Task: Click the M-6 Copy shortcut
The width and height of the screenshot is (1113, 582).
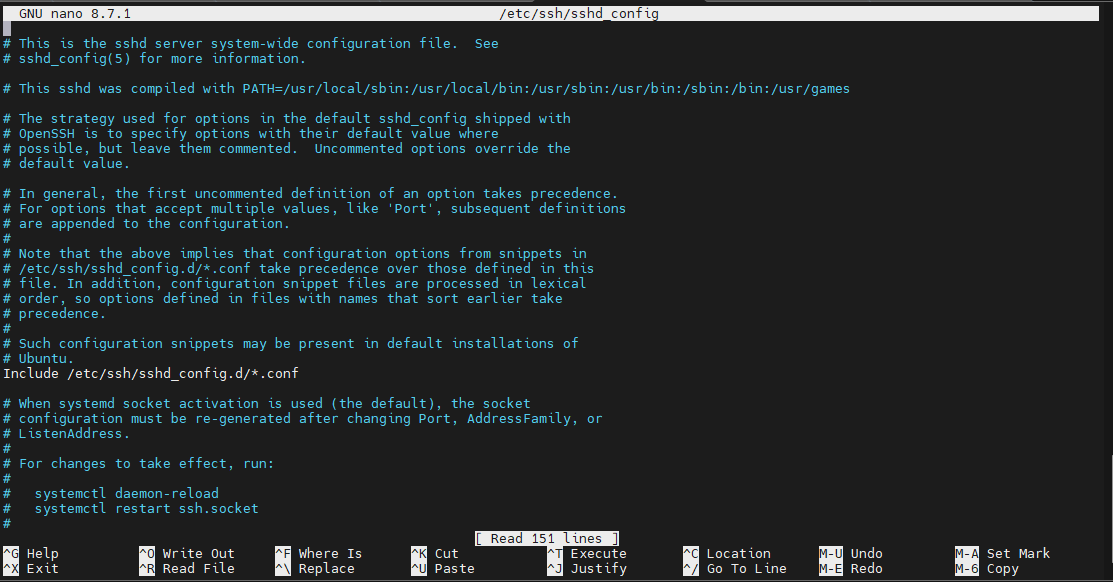Action: tap(987, 569)
